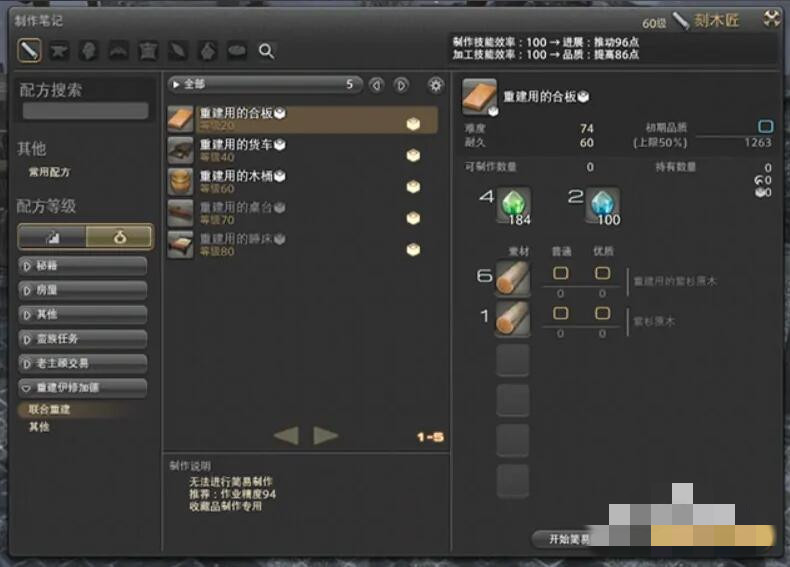
Task: Select the 联合重建 subcategory
Action: (x=49, y=409)
